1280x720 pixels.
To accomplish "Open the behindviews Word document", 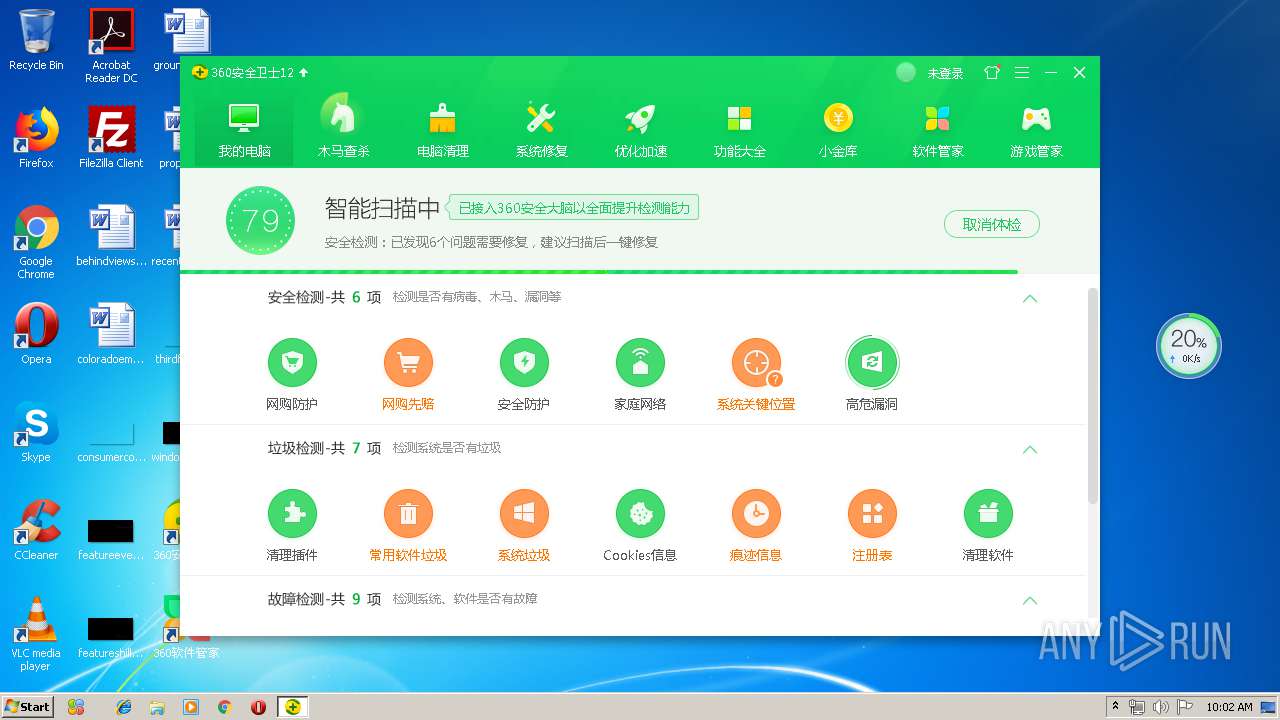I will click(x=111, y=236).
